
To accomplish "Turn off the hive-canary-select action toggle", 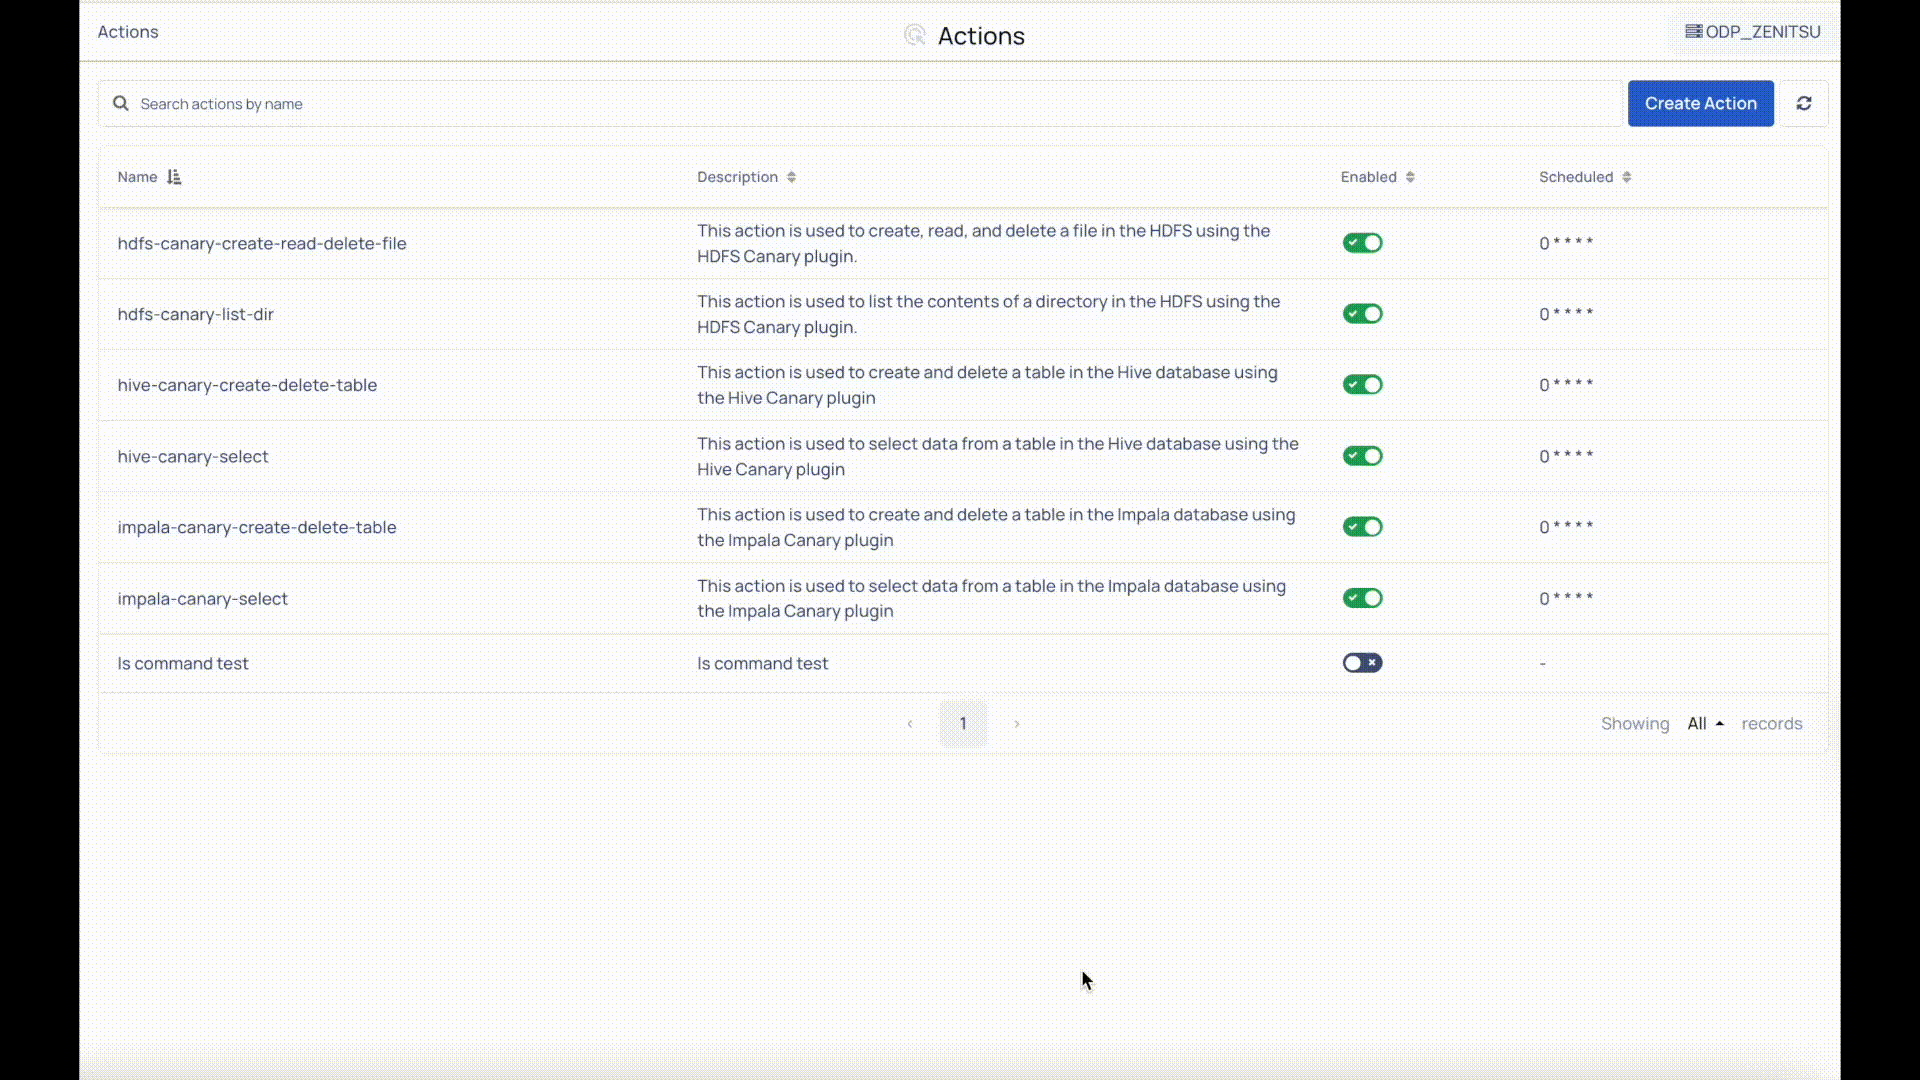I will (x=1362, y=456).
